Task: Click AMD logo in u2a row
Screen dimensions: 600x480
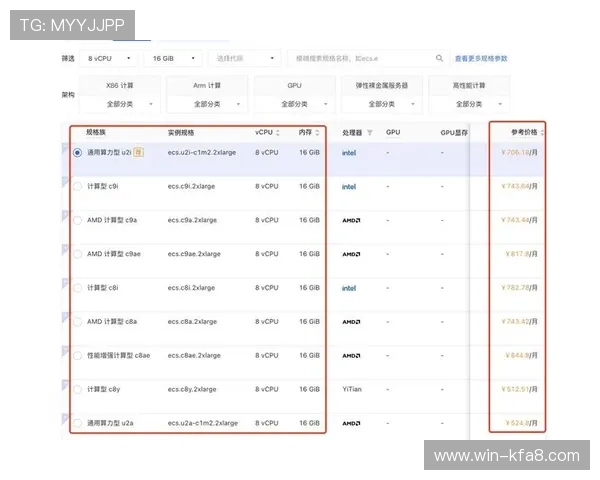Action: 351,423
